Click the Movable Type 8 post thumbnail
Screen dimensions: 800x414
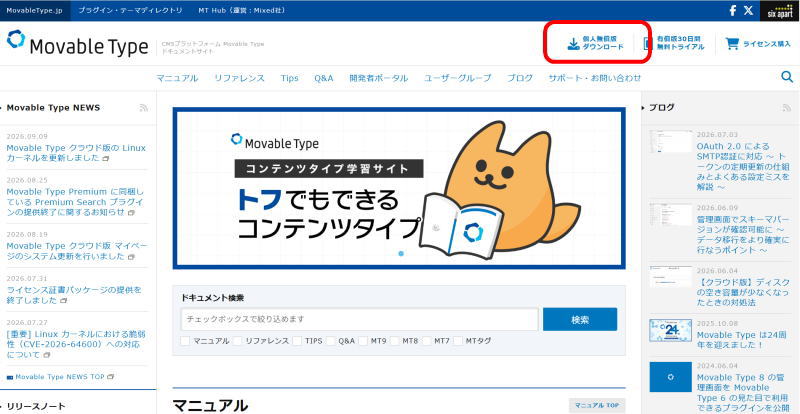click(x=670, y=377)
